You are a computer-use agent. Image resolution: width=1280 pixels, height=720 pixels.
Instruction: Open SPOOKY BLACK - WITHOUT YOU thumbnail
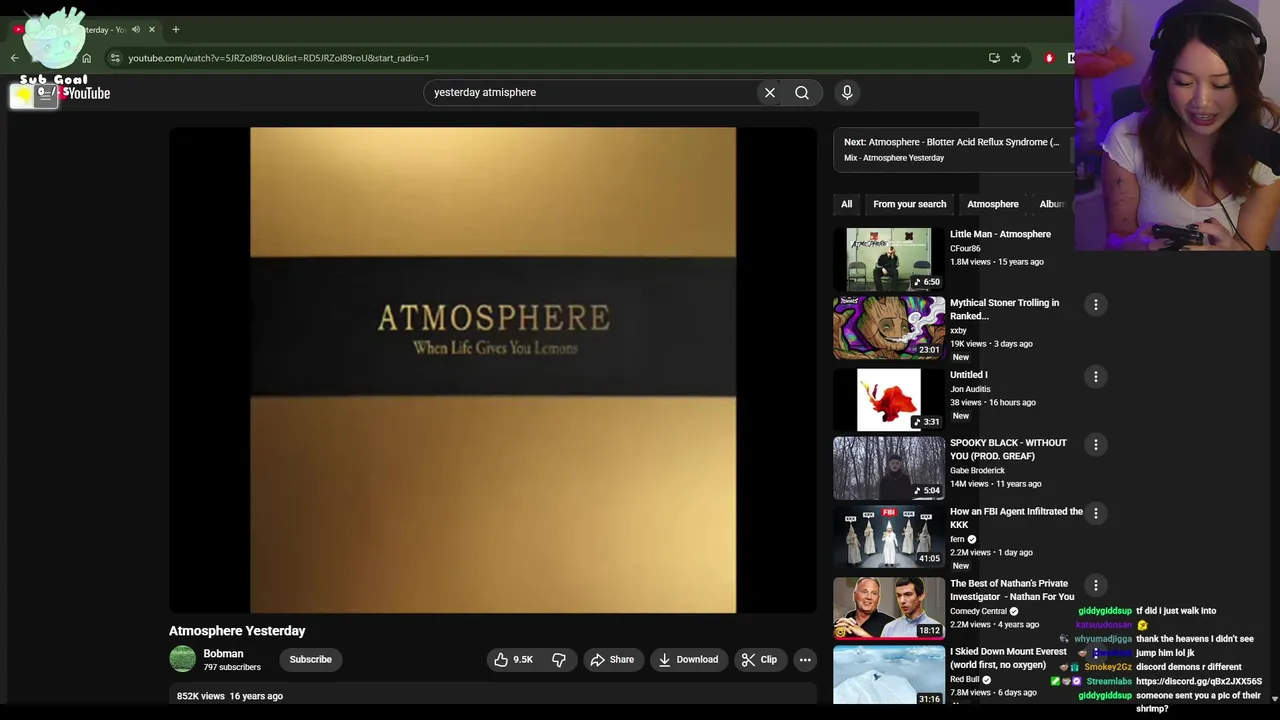[x=889, y=467]
